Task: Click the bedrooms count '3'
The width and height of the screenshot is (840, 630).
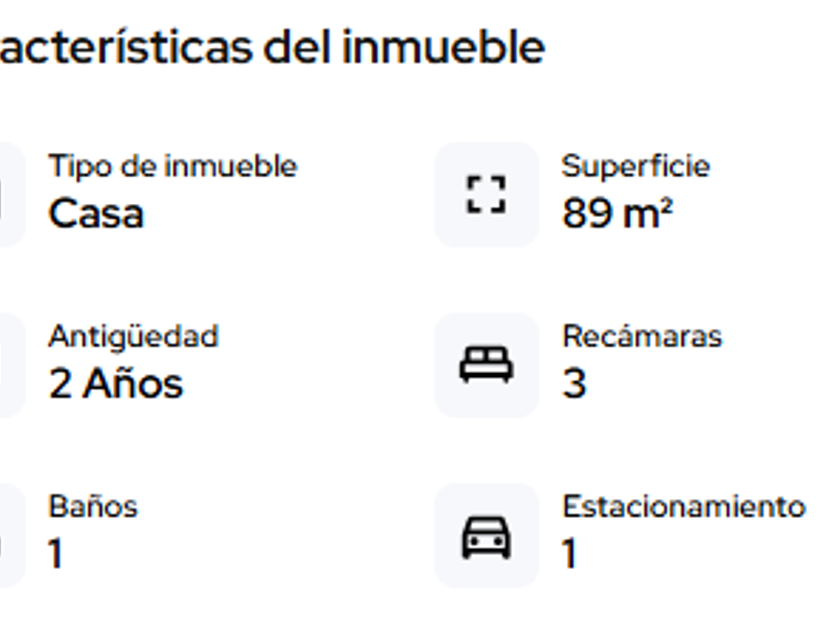Action: click(x=574, y=383)
